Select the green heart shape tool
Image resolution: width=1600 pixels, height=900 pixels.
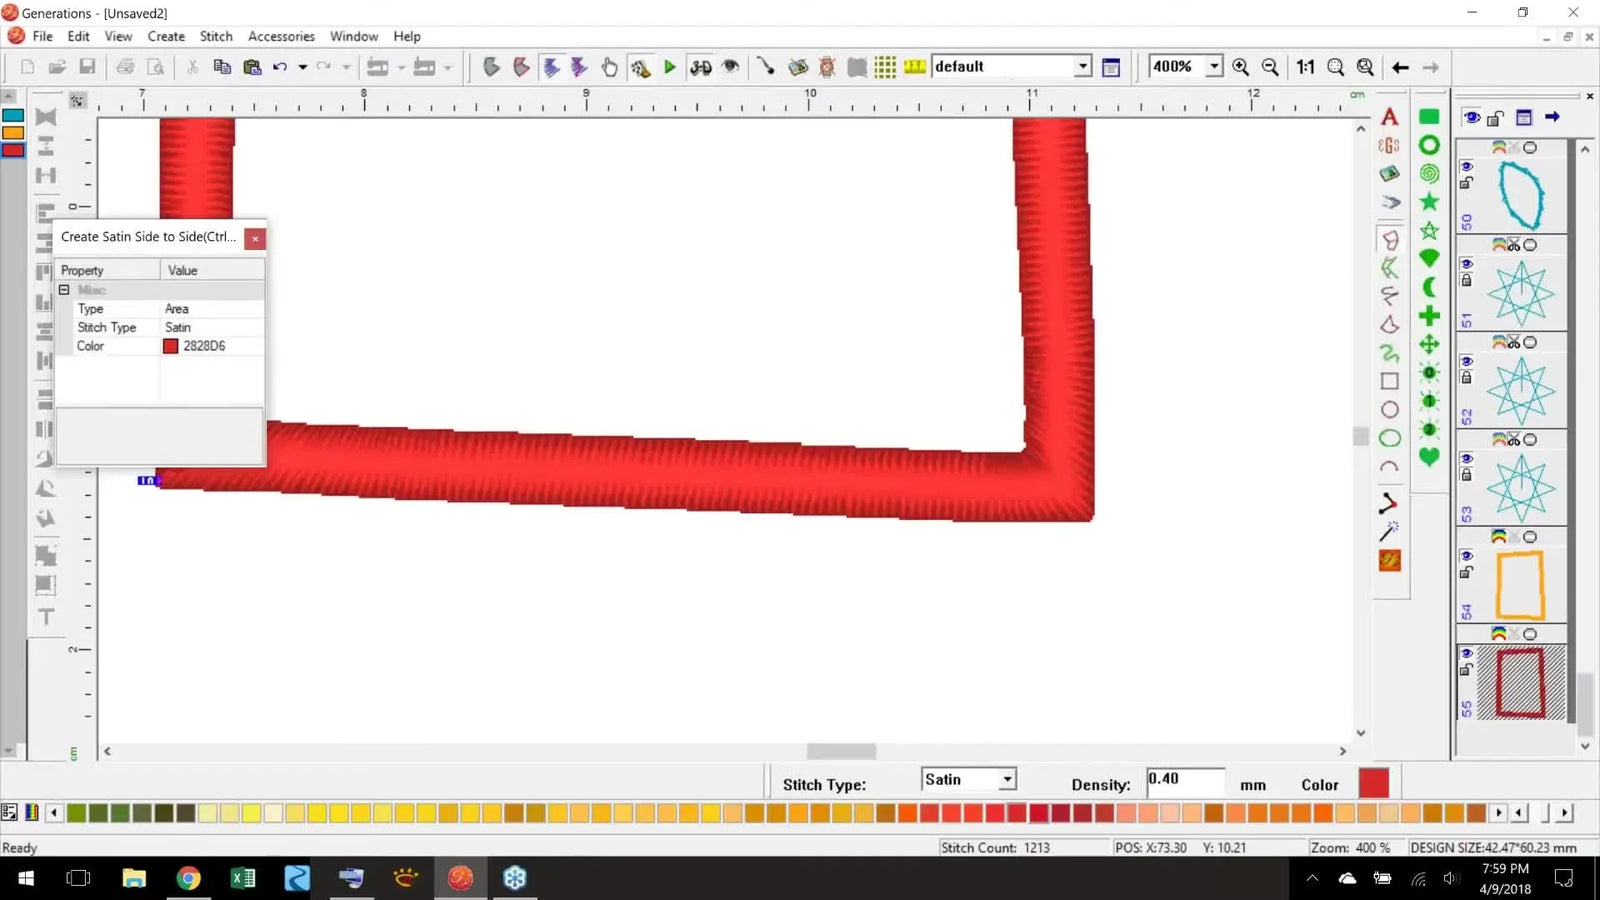(1429, 455)
